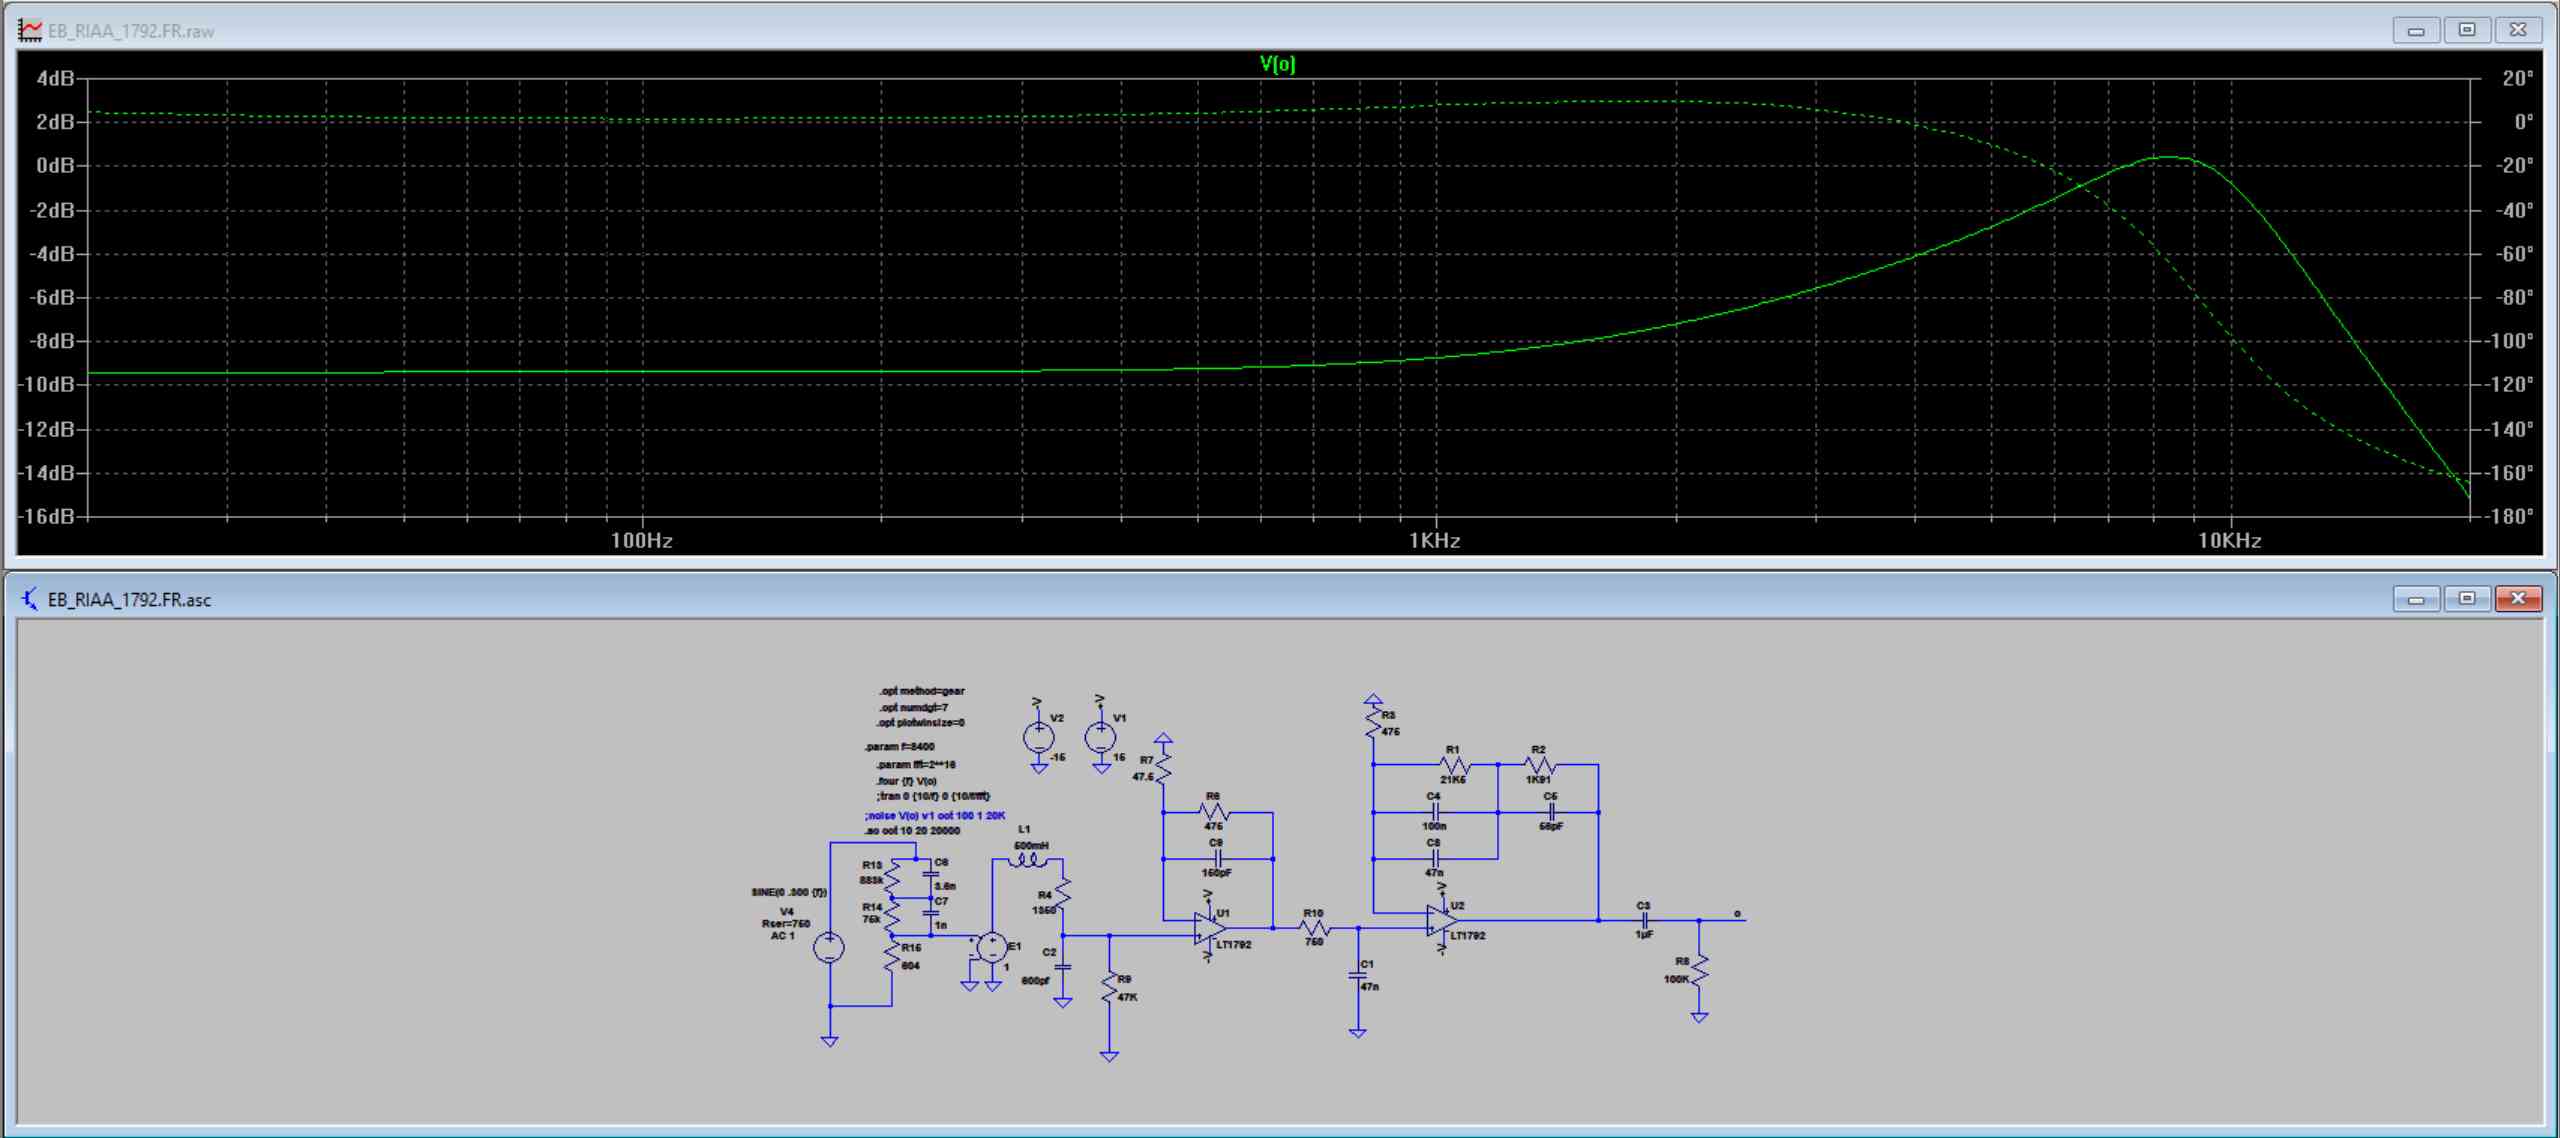
Task: Select resistor R6 symbol
Action: pyautogui.click(x=1215, y=812)
